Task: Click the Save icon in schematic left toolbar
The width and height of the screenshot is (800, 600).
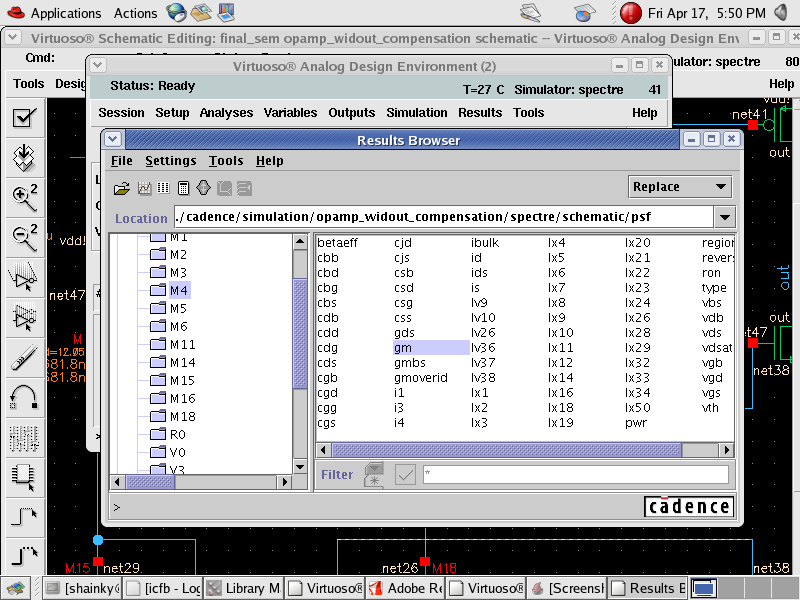Action: pos(24,158)
